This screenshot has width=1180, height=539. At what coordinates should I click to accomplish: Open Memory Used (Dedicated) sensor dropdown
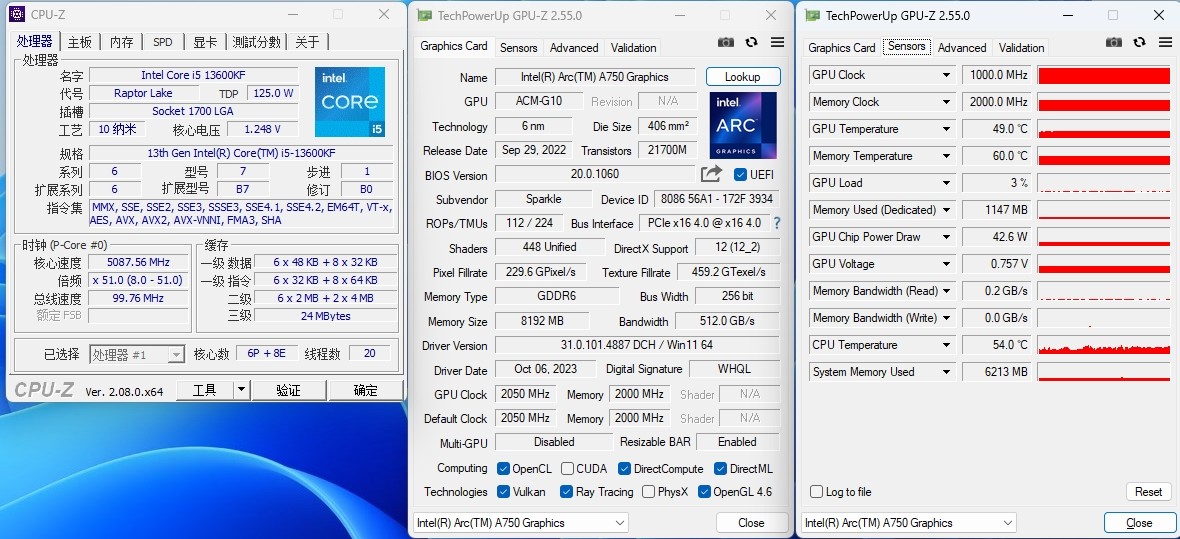click(946, 210)
